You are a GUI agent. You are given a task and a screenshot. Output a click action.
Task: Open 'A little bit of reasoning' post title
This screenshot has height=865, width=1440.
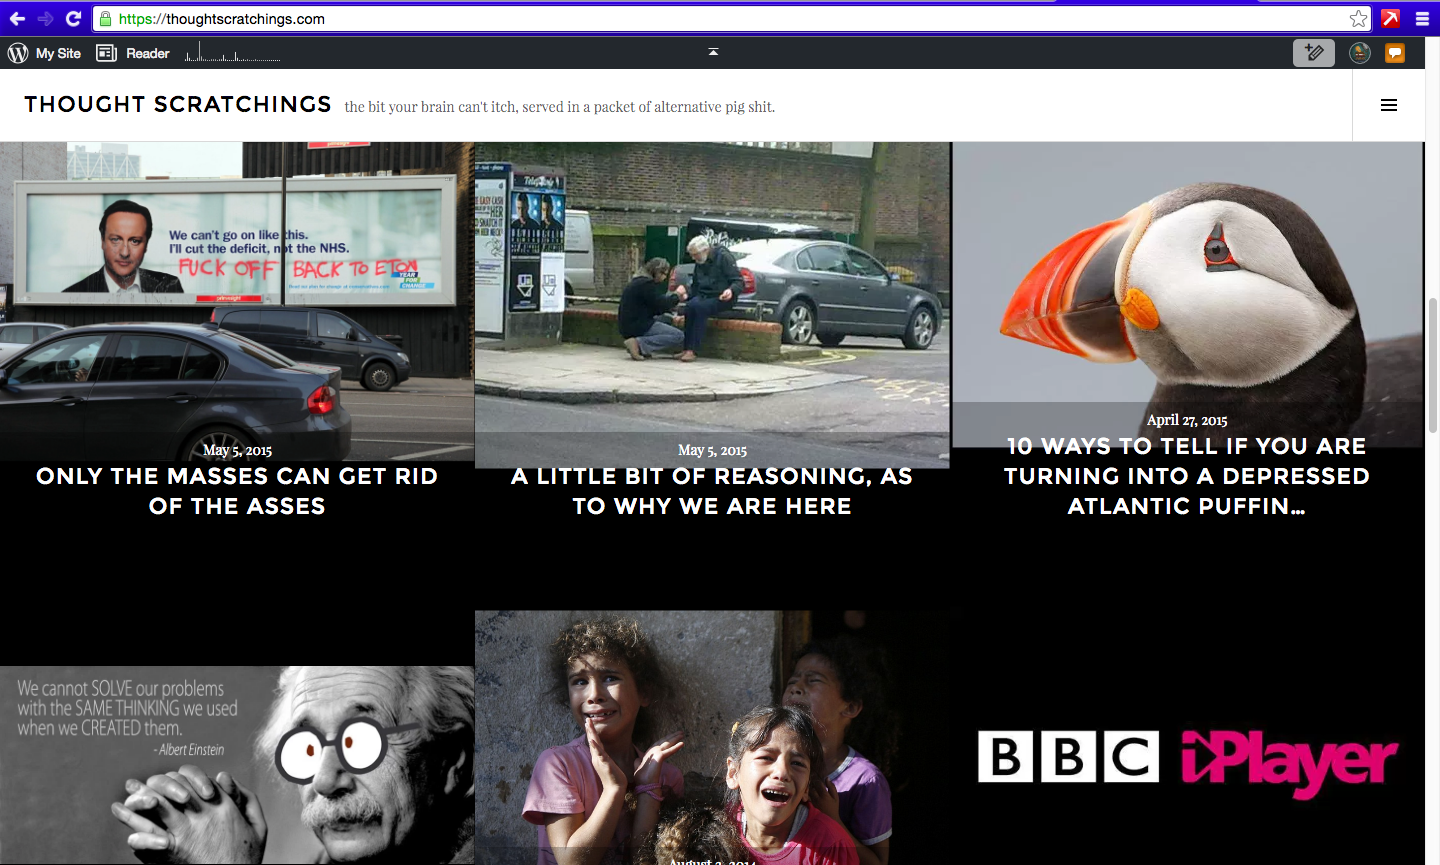[x=712, y=491]
